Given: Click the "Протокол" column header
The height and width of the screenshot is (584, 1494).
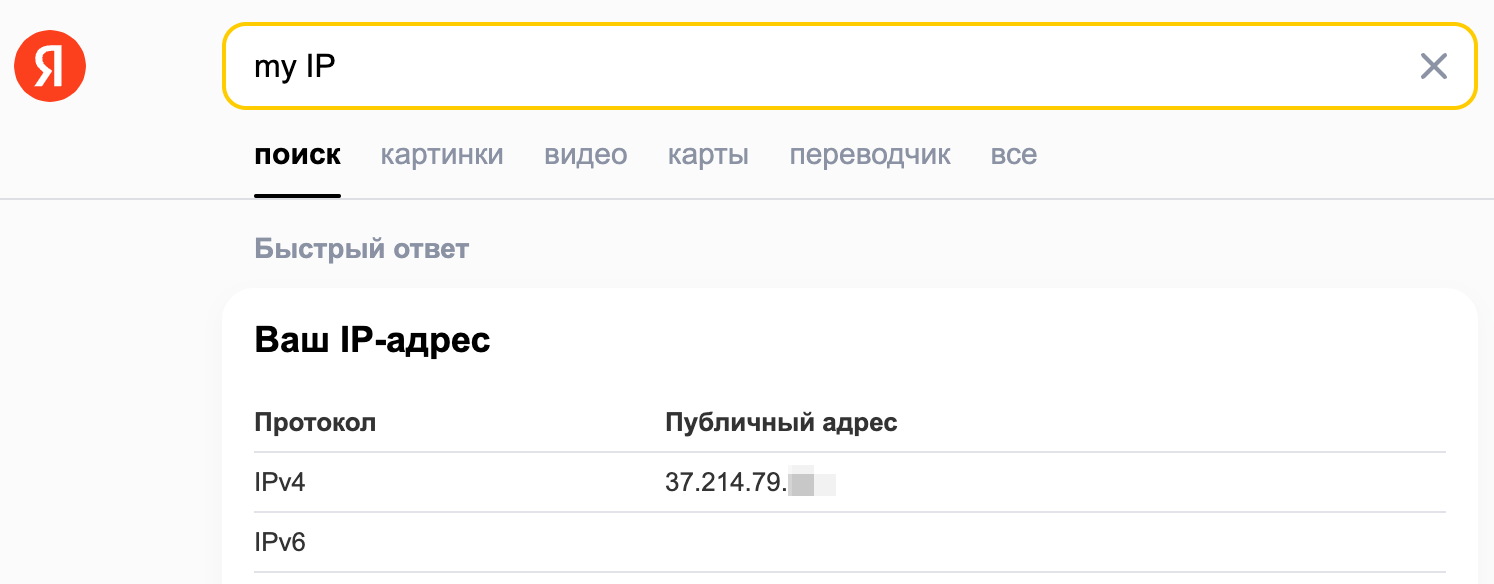Looking at the screenshot, I should pyautogui.click(x=316, y=422).
